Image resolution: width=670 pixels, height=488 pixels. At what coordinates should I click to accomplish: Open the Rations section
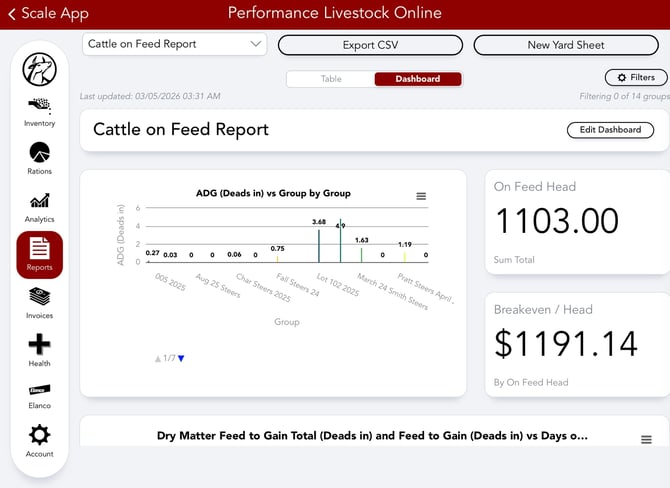[x=39, y=158]
